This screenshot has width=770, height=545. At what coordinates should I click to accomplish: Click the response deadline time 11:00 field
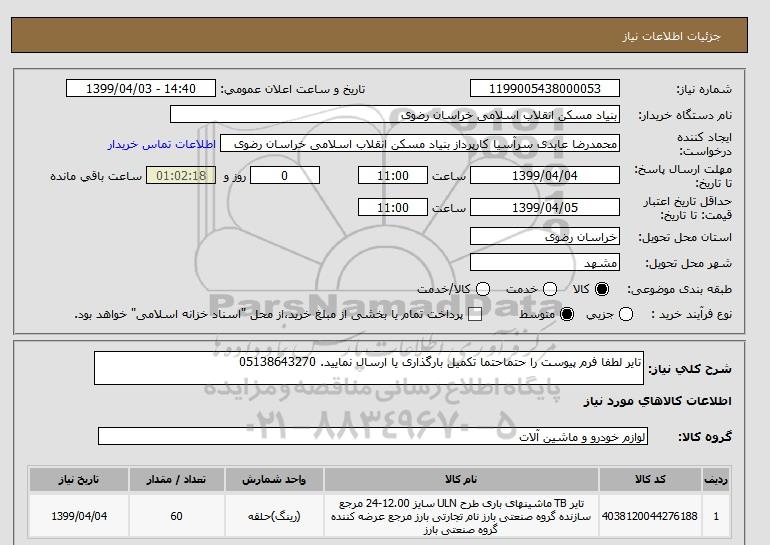click(x=393, y=175)
